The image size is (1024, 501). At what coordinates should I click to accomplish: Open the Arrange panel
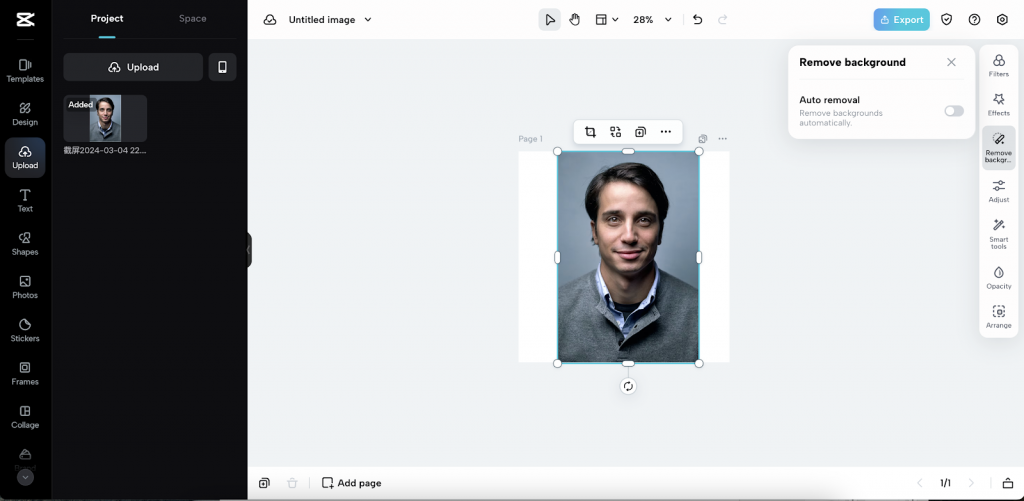(998, 317)
